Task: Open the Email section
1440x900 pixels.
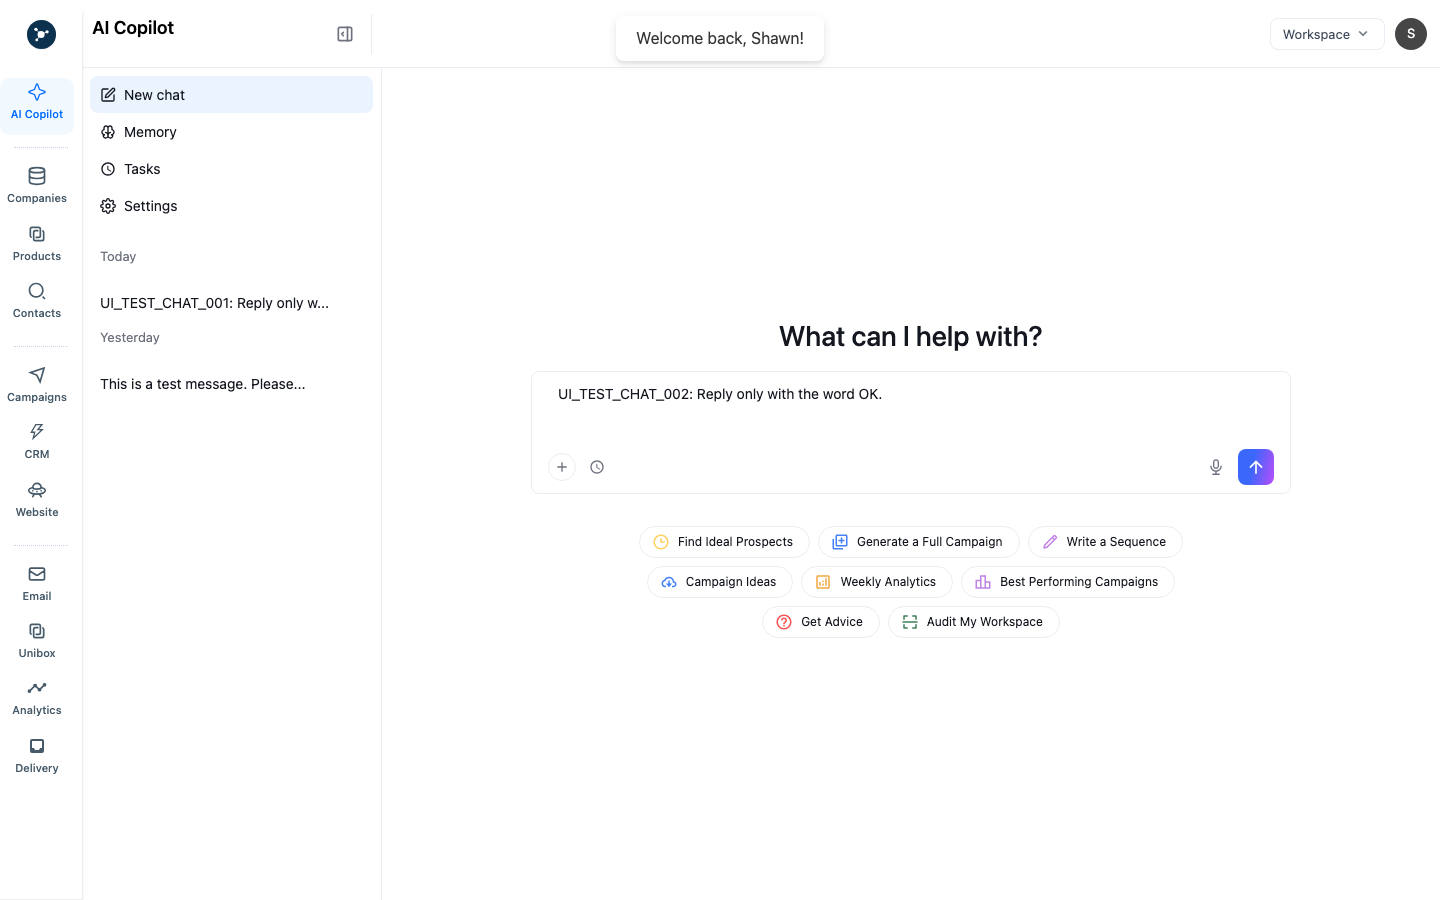Action: pos(37,583)
